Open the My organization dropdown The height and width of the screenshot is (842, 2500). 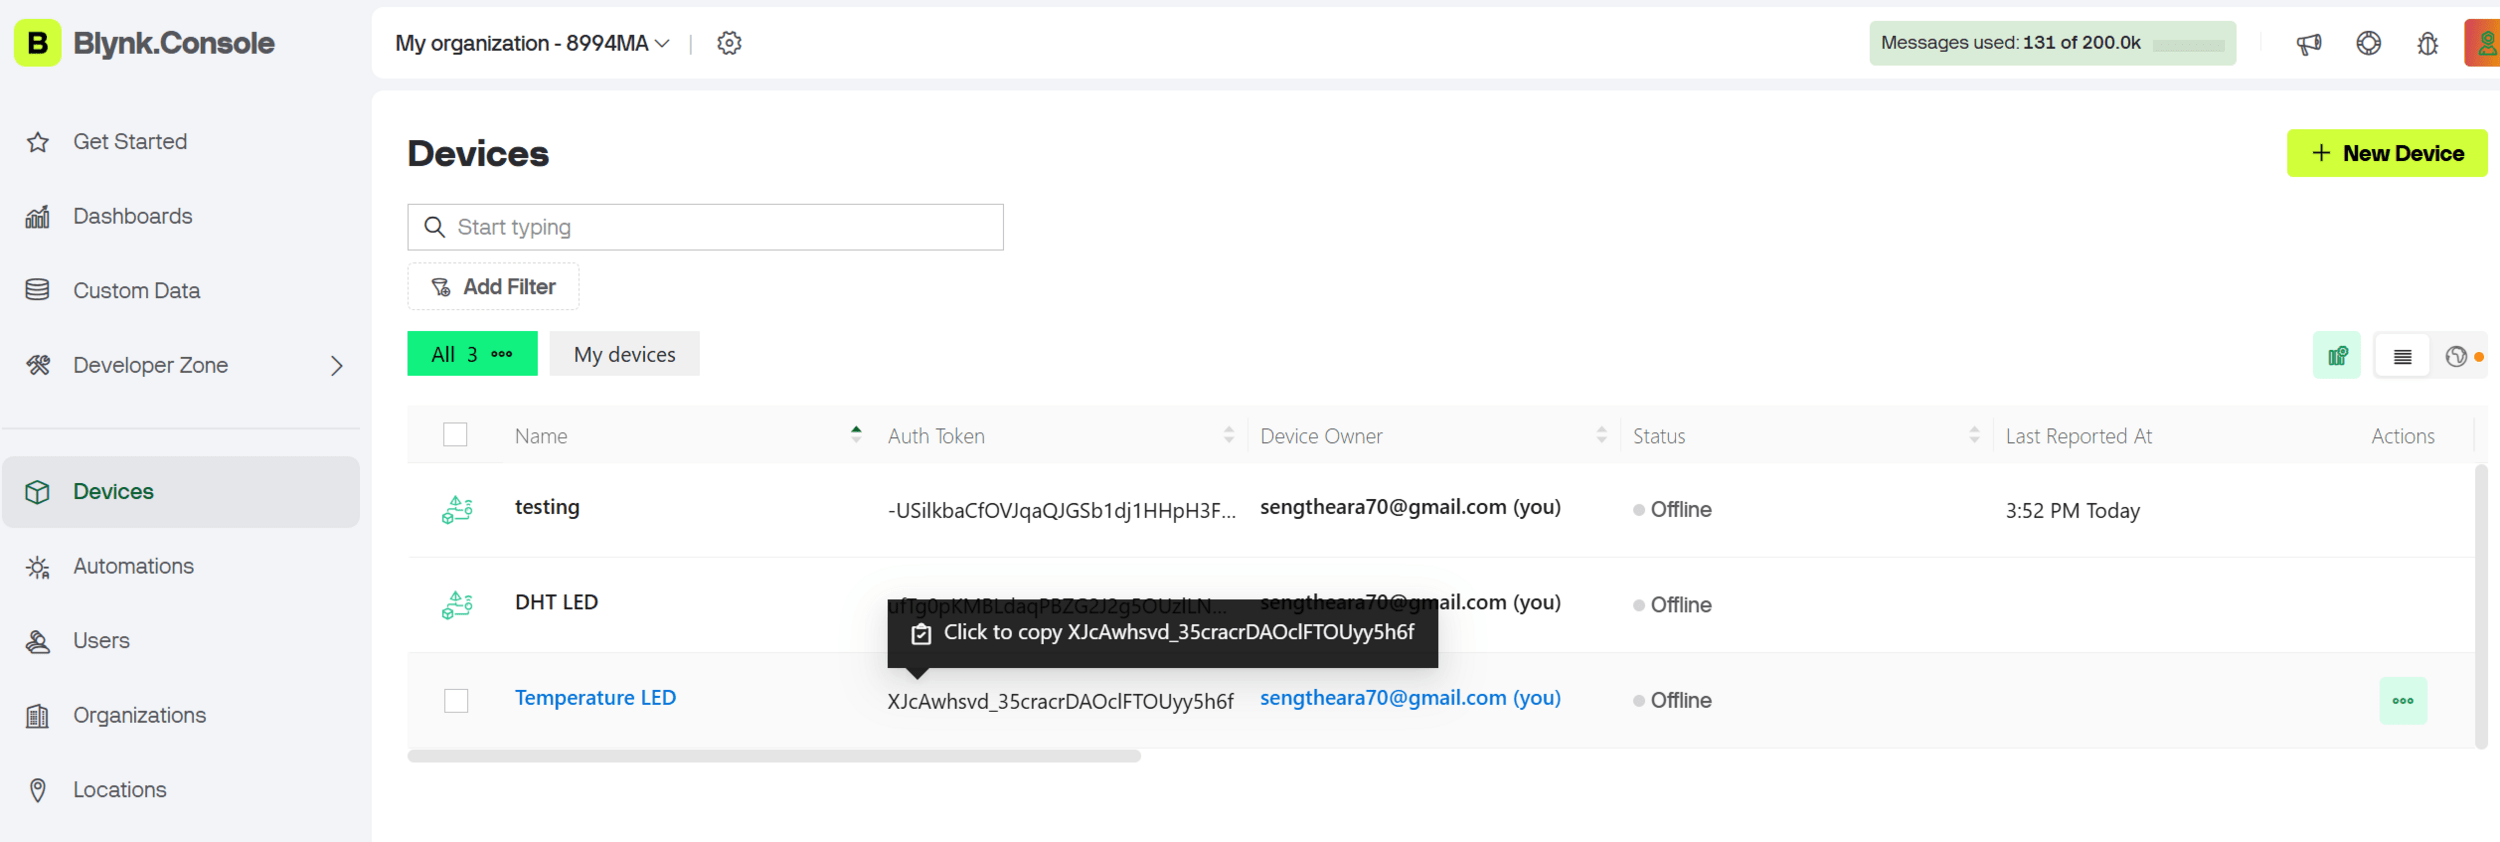[532, 43]
